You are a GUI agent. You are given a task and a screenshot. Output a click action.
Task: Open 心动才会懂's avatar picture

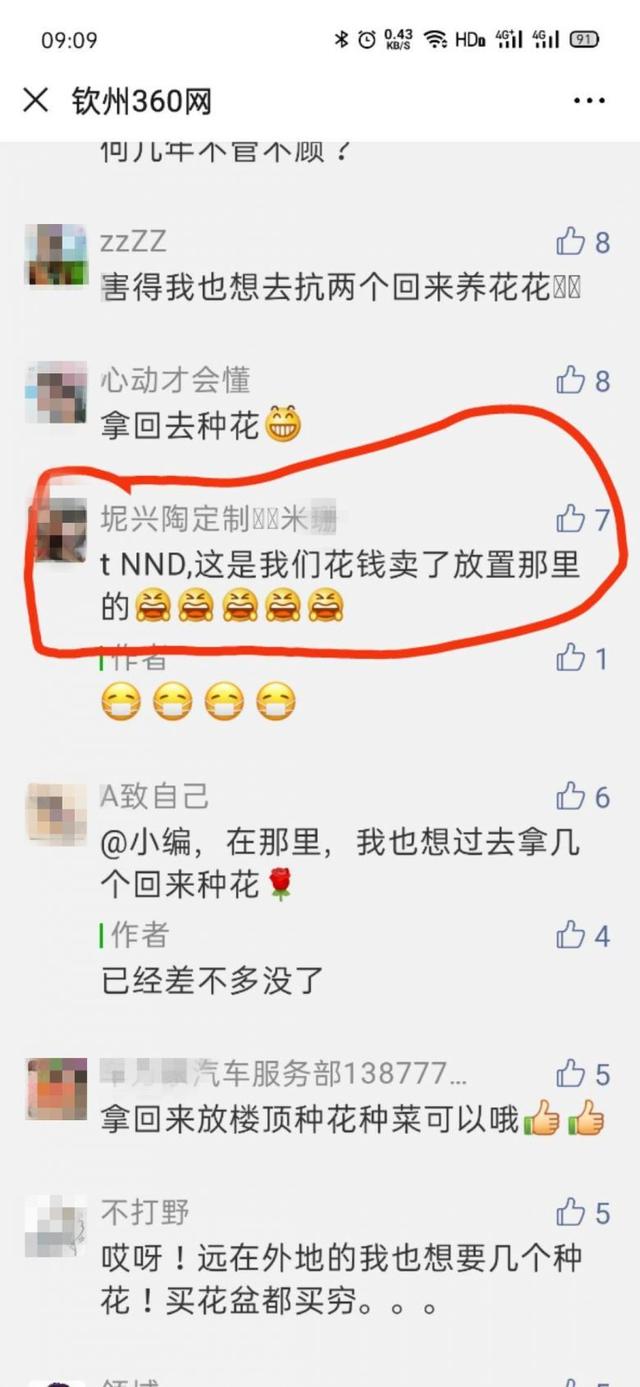click(x=56, y=393)
